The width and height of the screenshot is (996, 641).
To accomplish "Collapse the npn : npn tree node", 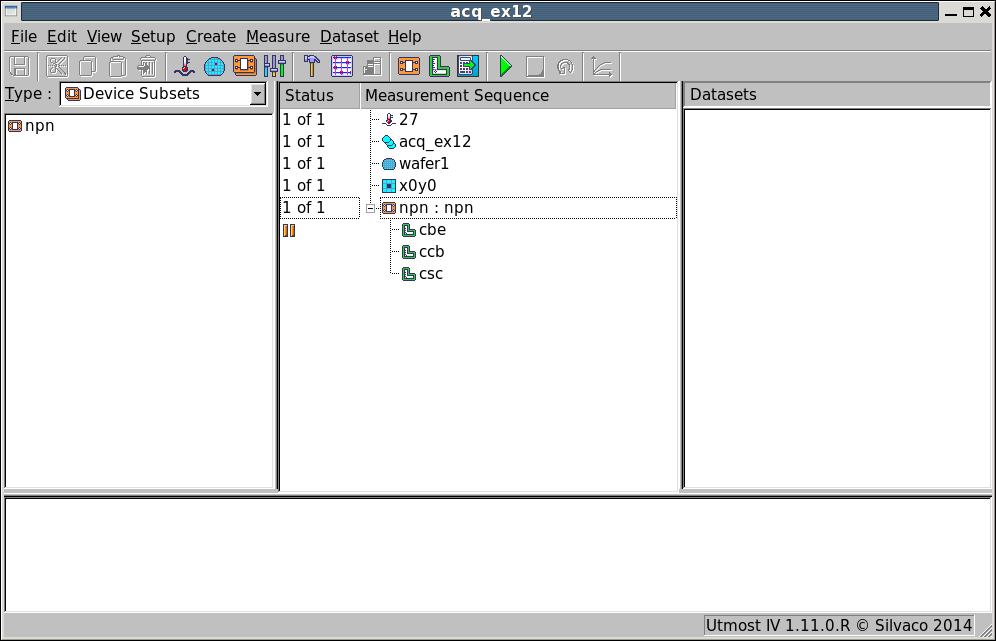I will [x=370, y=208].
